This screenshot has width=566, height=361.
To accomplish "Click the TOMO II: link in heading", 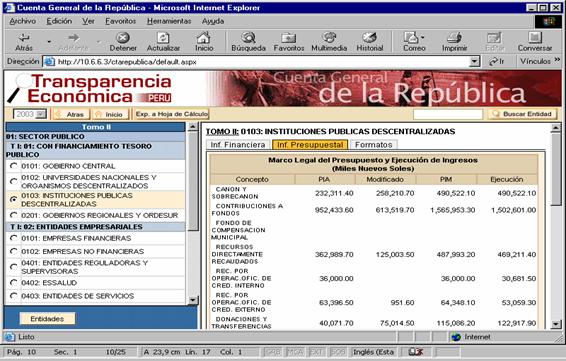I will pos(222,131).
